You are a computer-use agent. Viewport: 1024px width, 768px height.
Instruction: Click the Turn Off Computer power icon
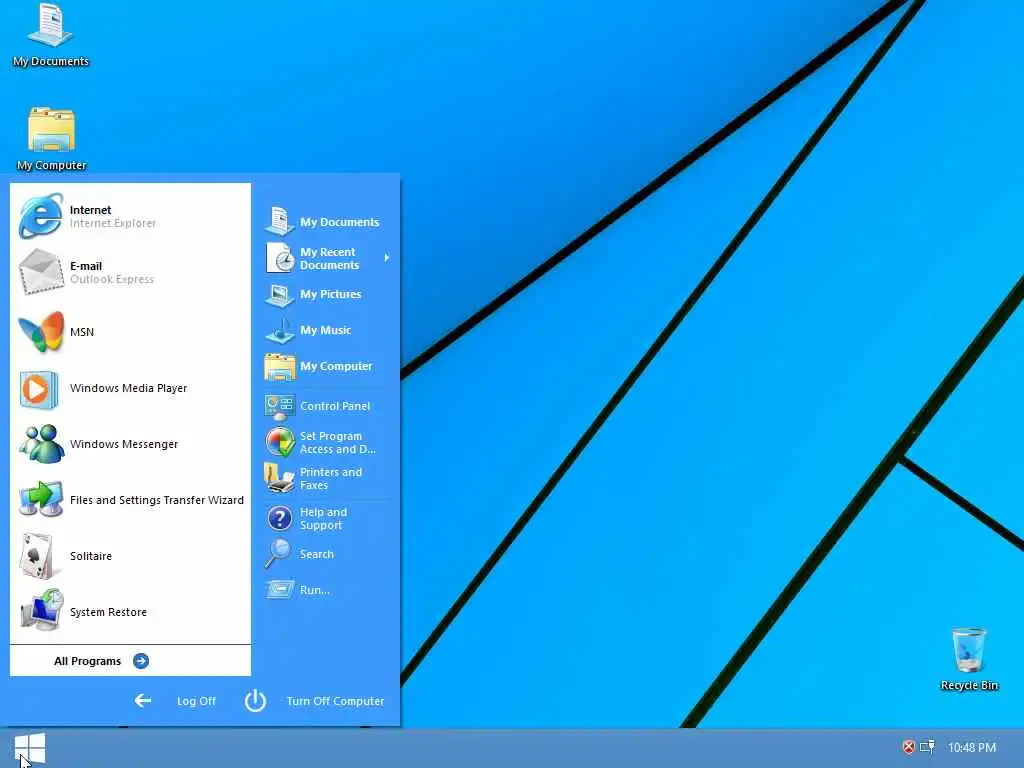coord(255,701)
